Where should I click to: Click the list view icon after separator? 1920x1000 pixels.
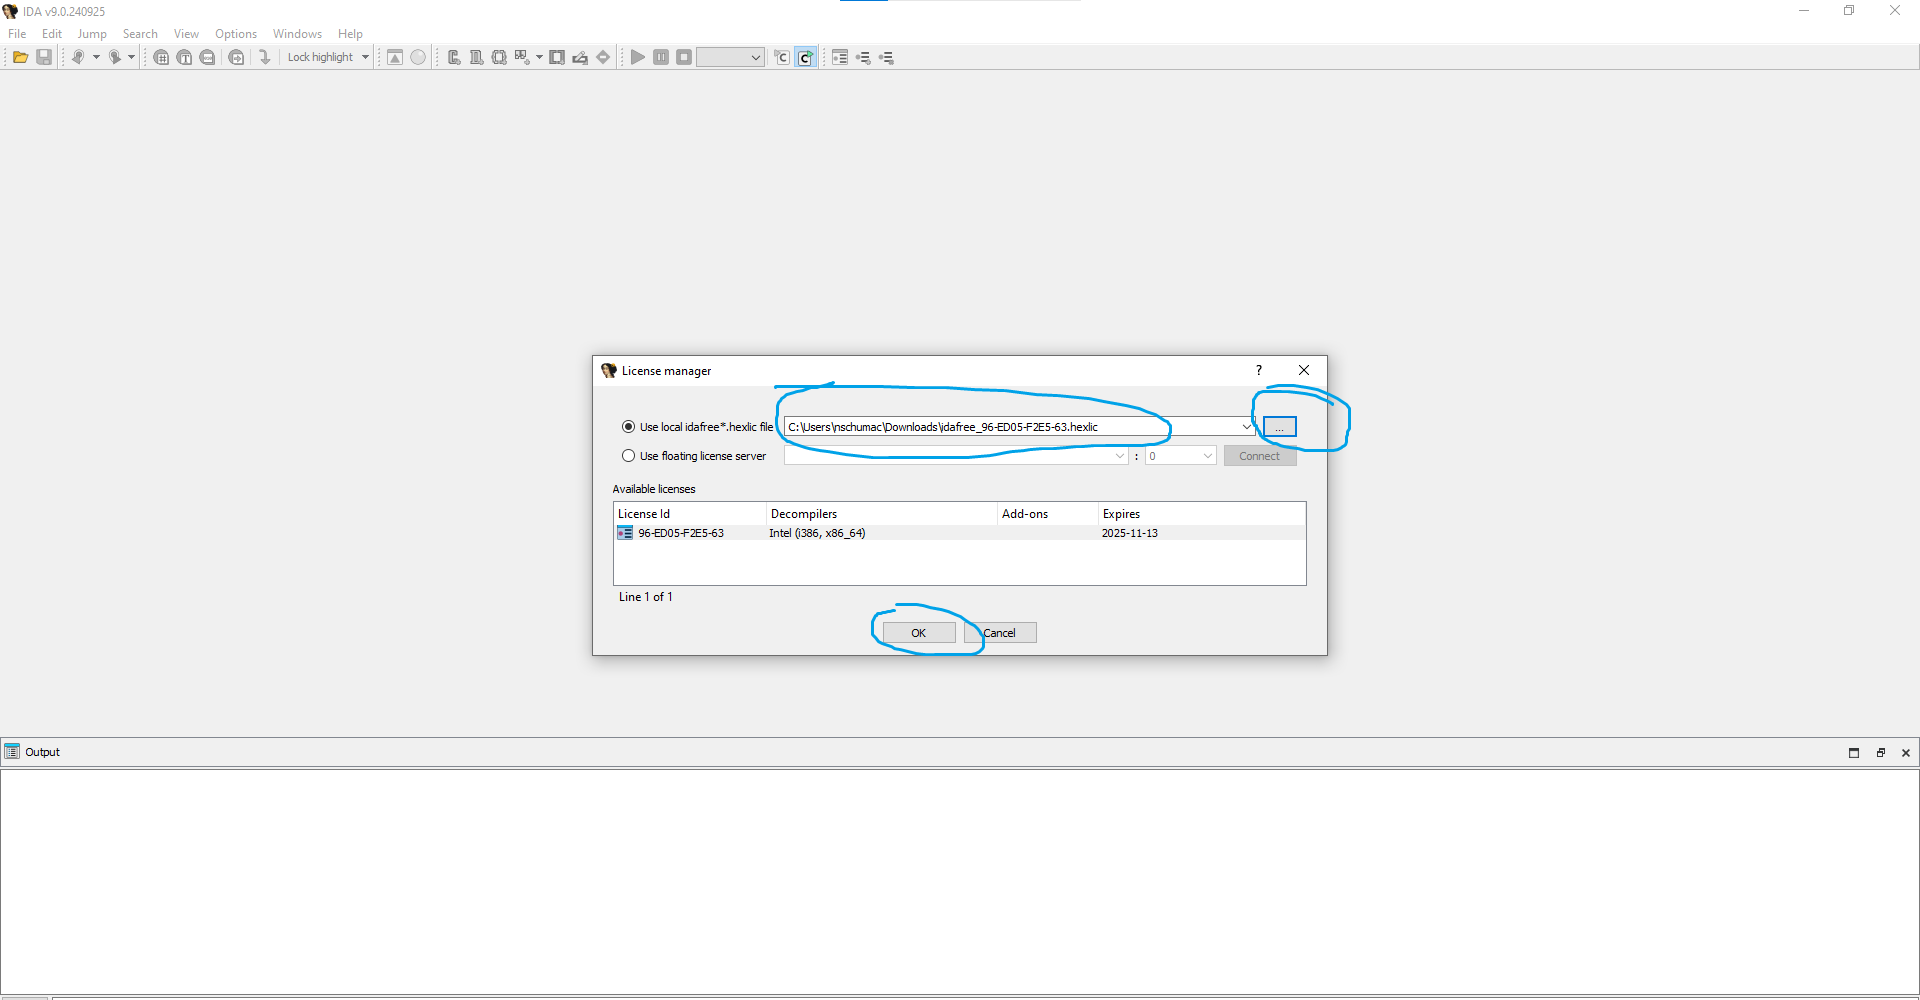click(840, 57)
